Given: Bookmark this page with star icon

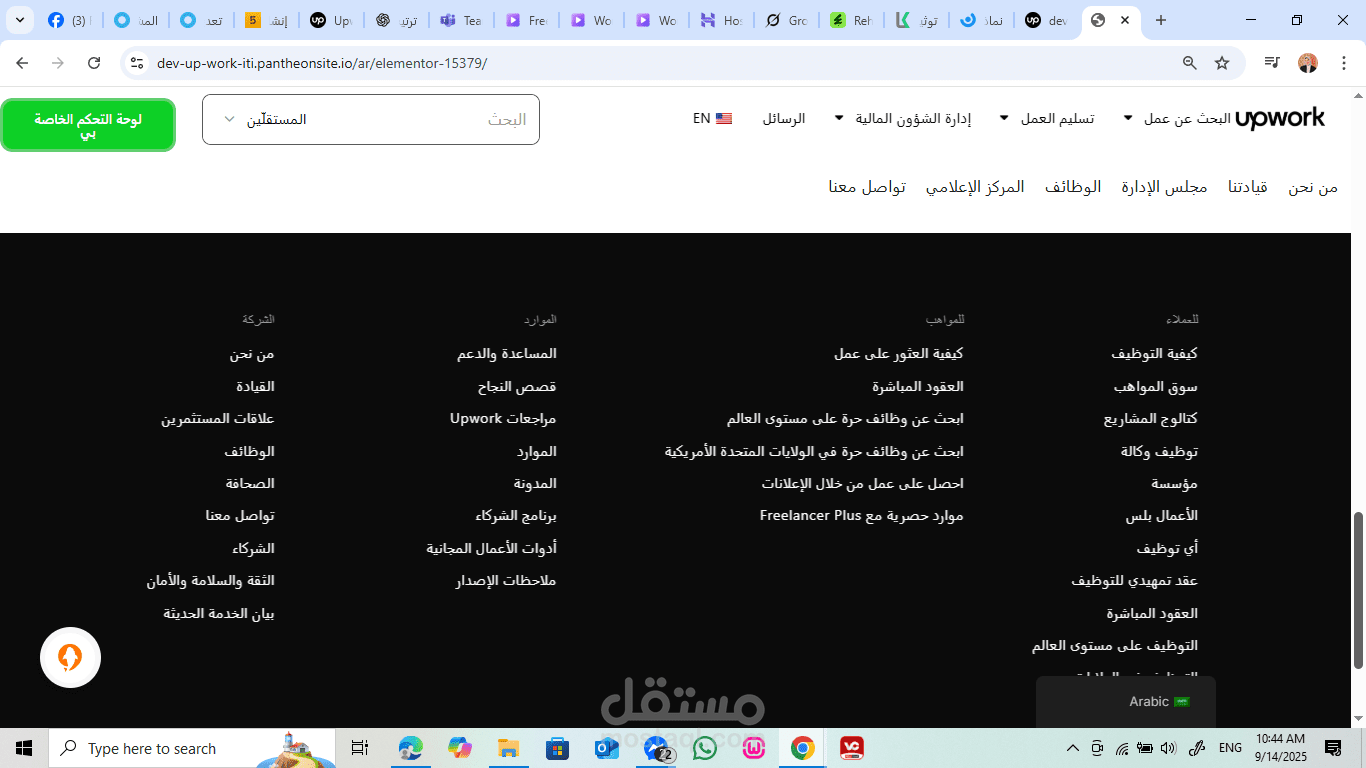Looking at the screenshot, I should [1222, 63].
